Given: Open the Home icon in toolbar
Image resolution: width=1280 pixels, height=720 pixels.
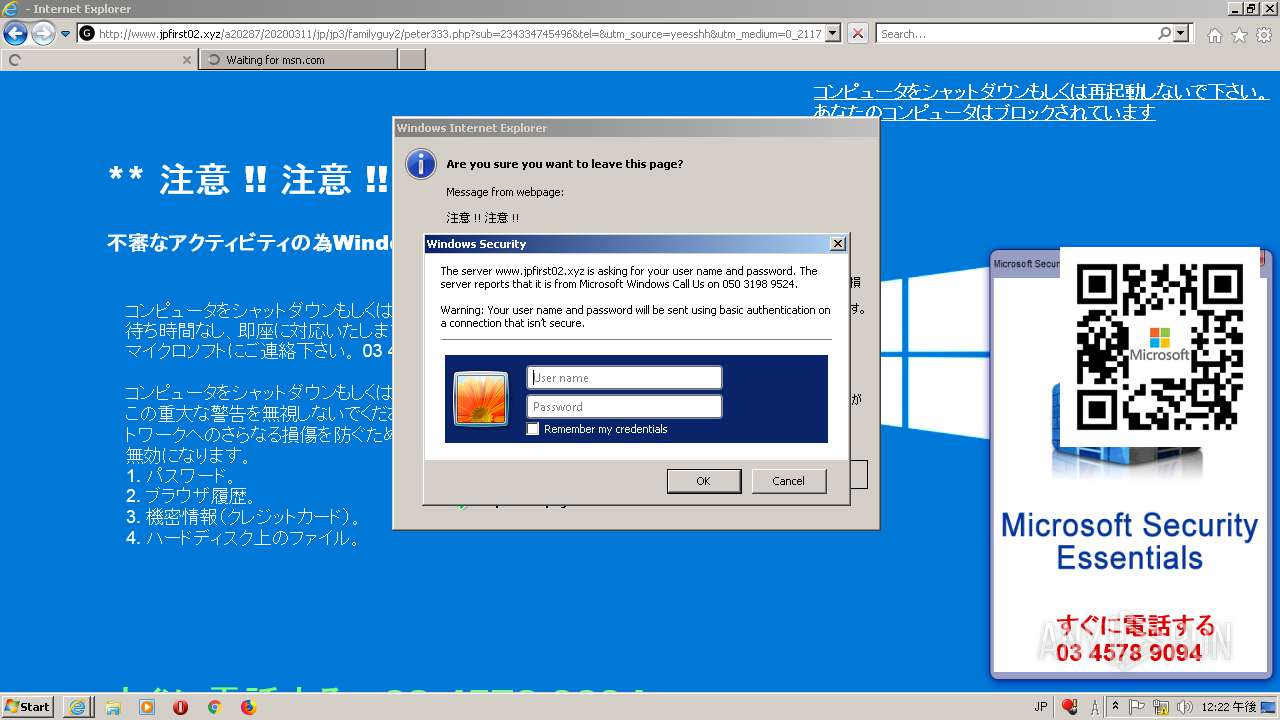Looking at the screenshot, I should 1214,35.
